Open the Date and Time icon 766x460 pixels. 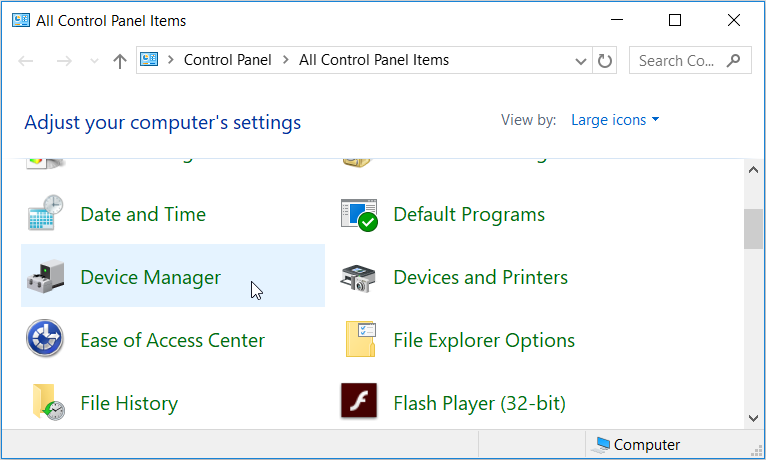45,215
